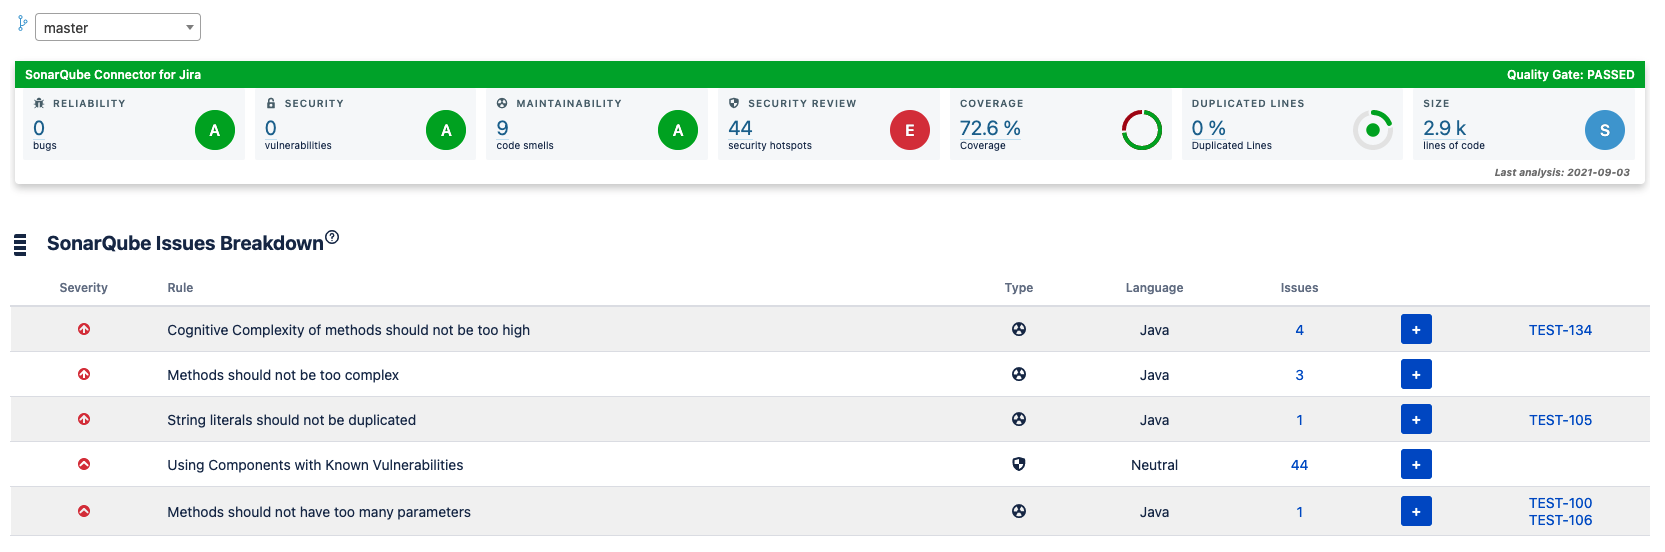Click the Language column header
The width and height of the screenshot is (1665, 552).
tap(1154, 287)
